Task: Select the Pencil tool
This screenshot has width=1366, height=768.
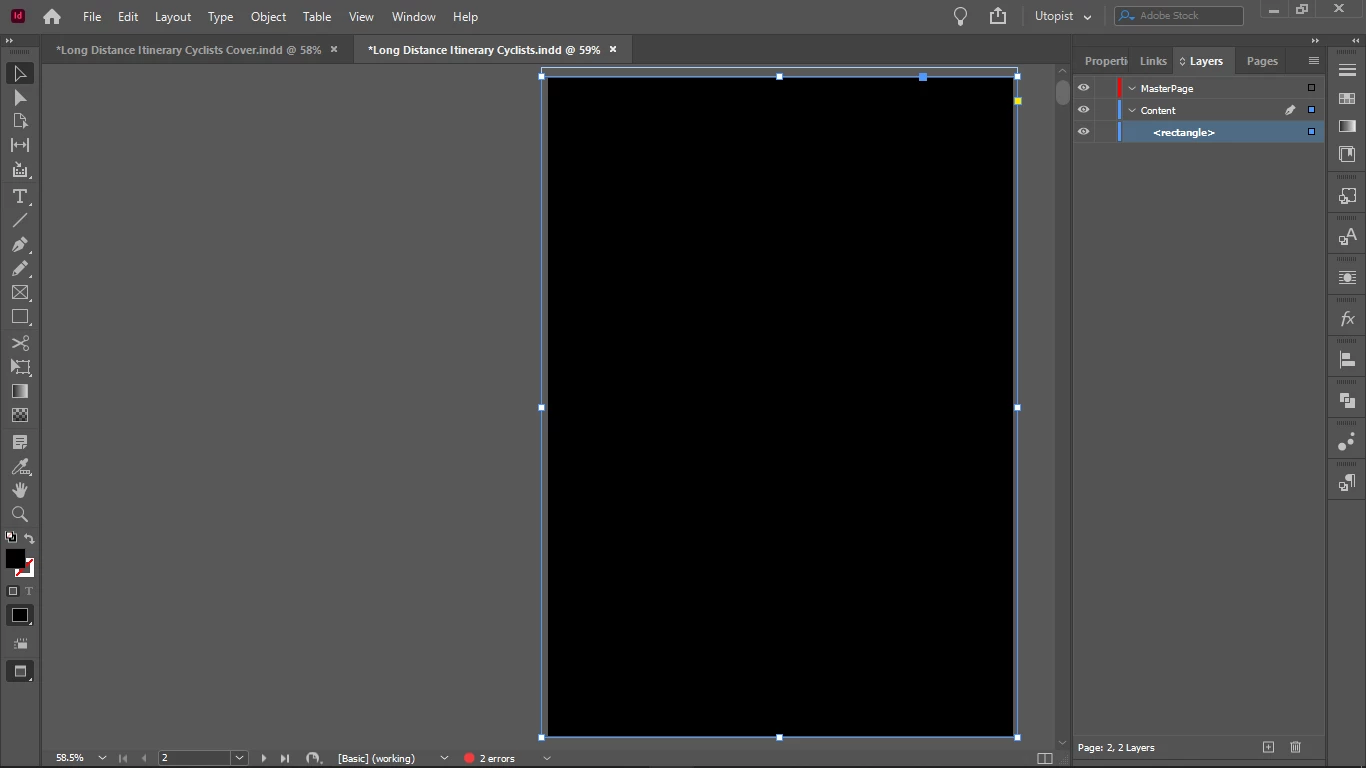Action: click(x=20, y=269)
